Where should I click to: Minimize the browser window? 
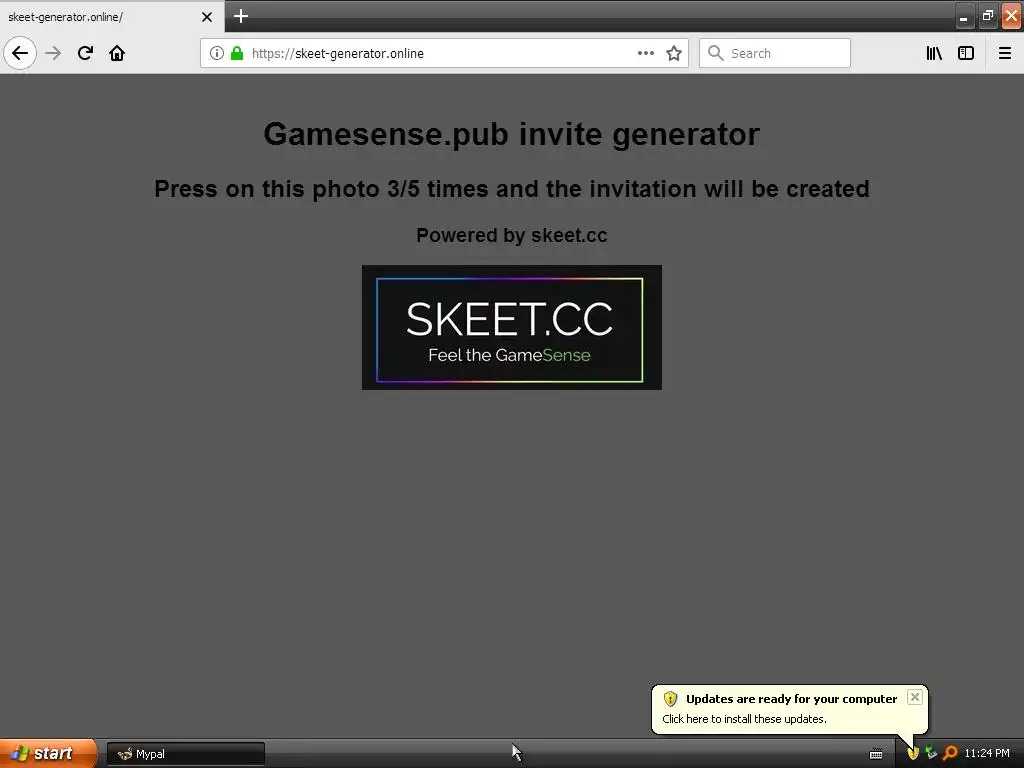point(963,16)
